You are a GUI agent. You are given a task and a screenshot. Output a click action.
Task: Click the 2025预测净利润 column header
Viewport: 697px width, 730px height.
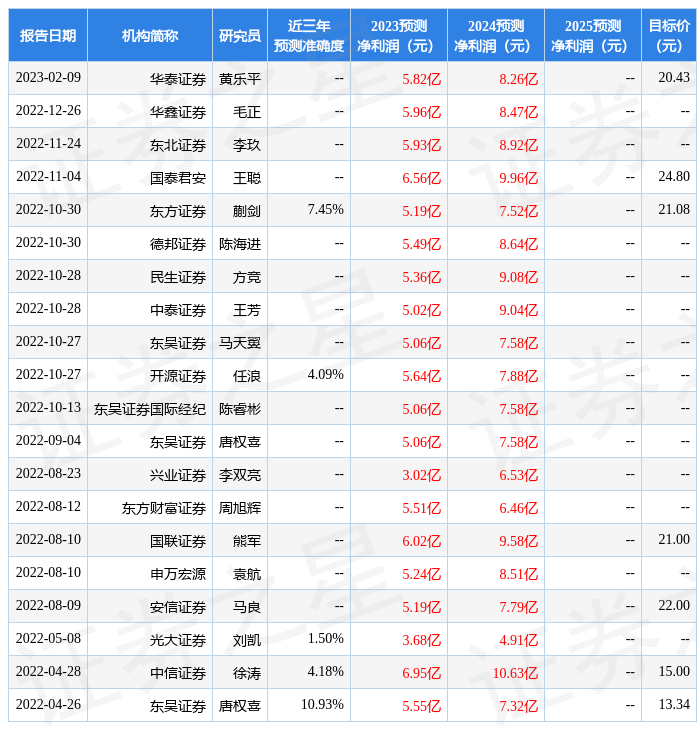point(593,36)
